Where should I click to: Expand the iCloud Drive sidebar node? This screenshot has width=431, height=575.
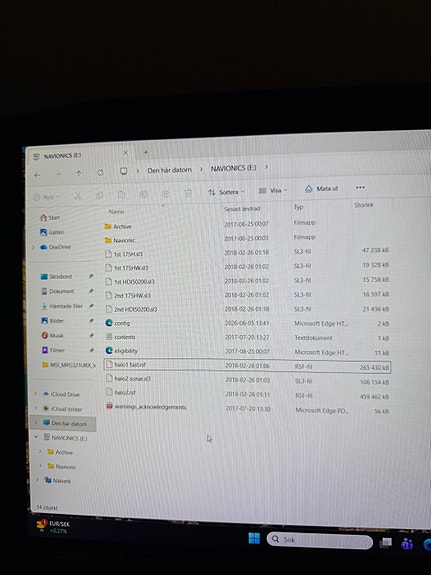click(x=36, y=394)
